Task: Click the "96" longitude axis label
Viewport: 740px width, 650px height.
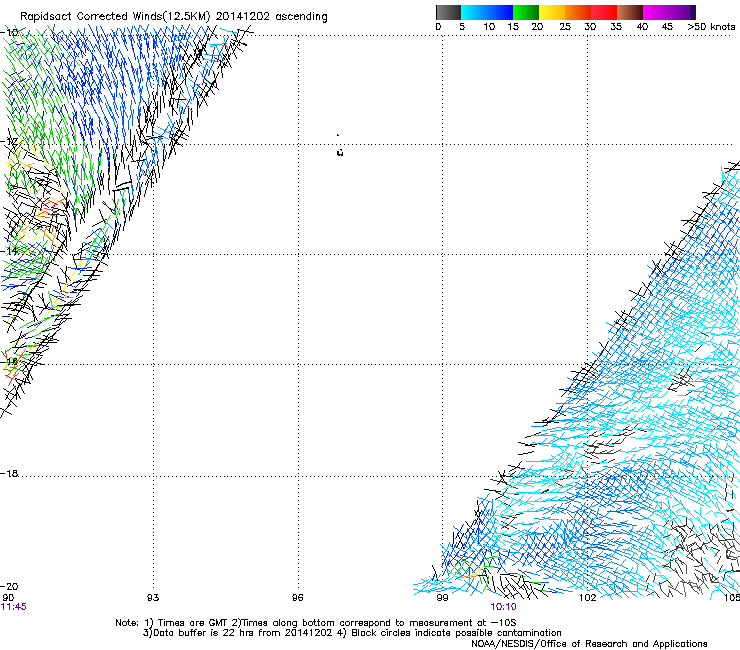Action: 297,598
